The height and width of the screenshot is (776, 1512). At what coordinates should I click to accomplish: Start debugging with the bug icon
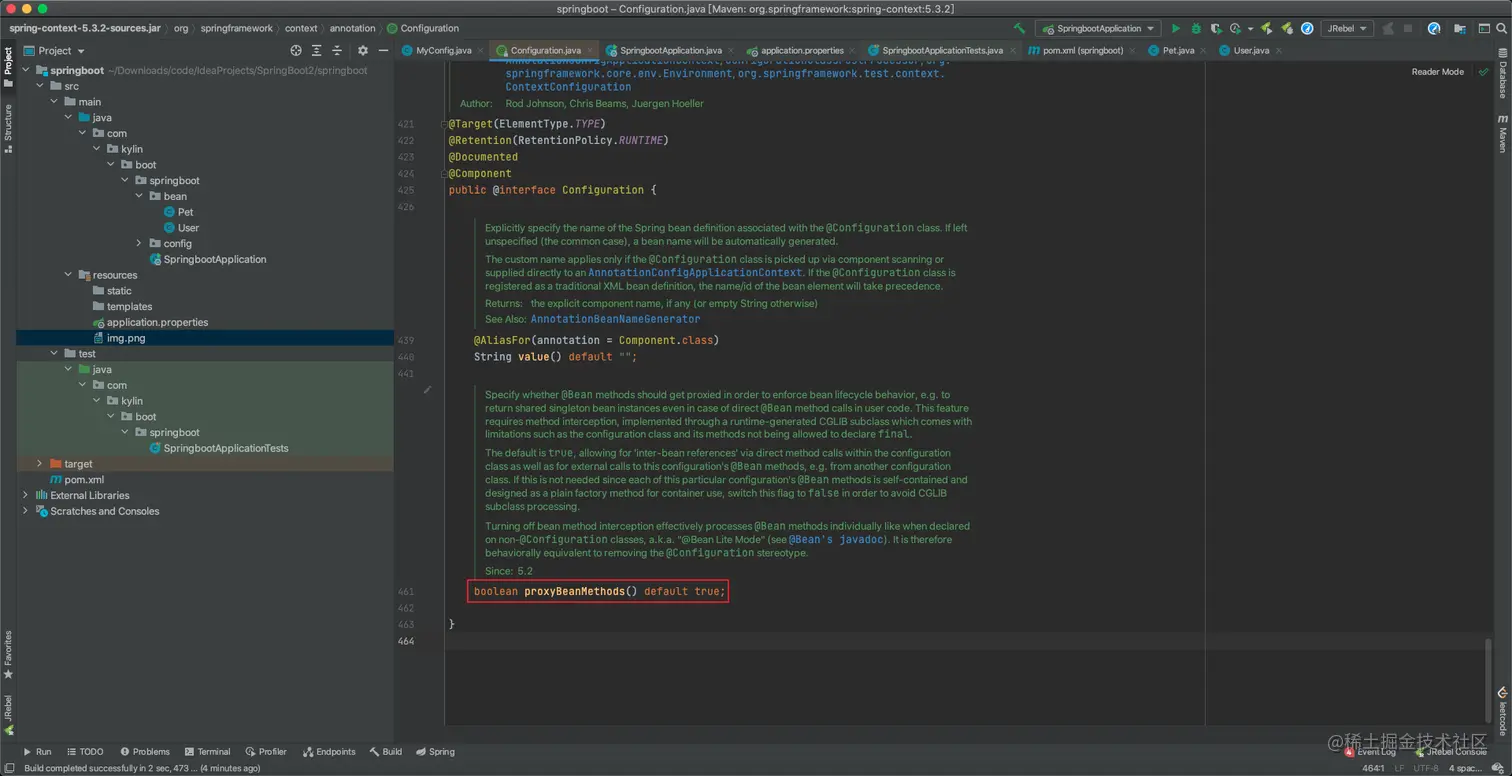1196,29
